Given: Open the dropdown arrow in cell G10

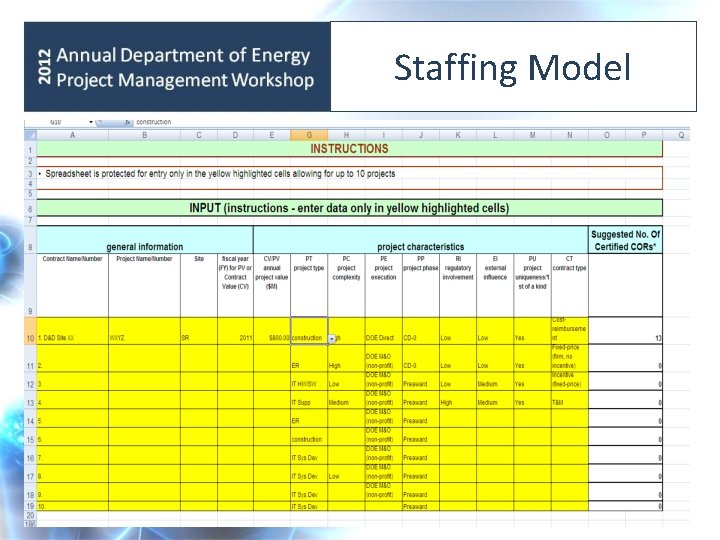Looking at the screenshot, I should point(332,339).
